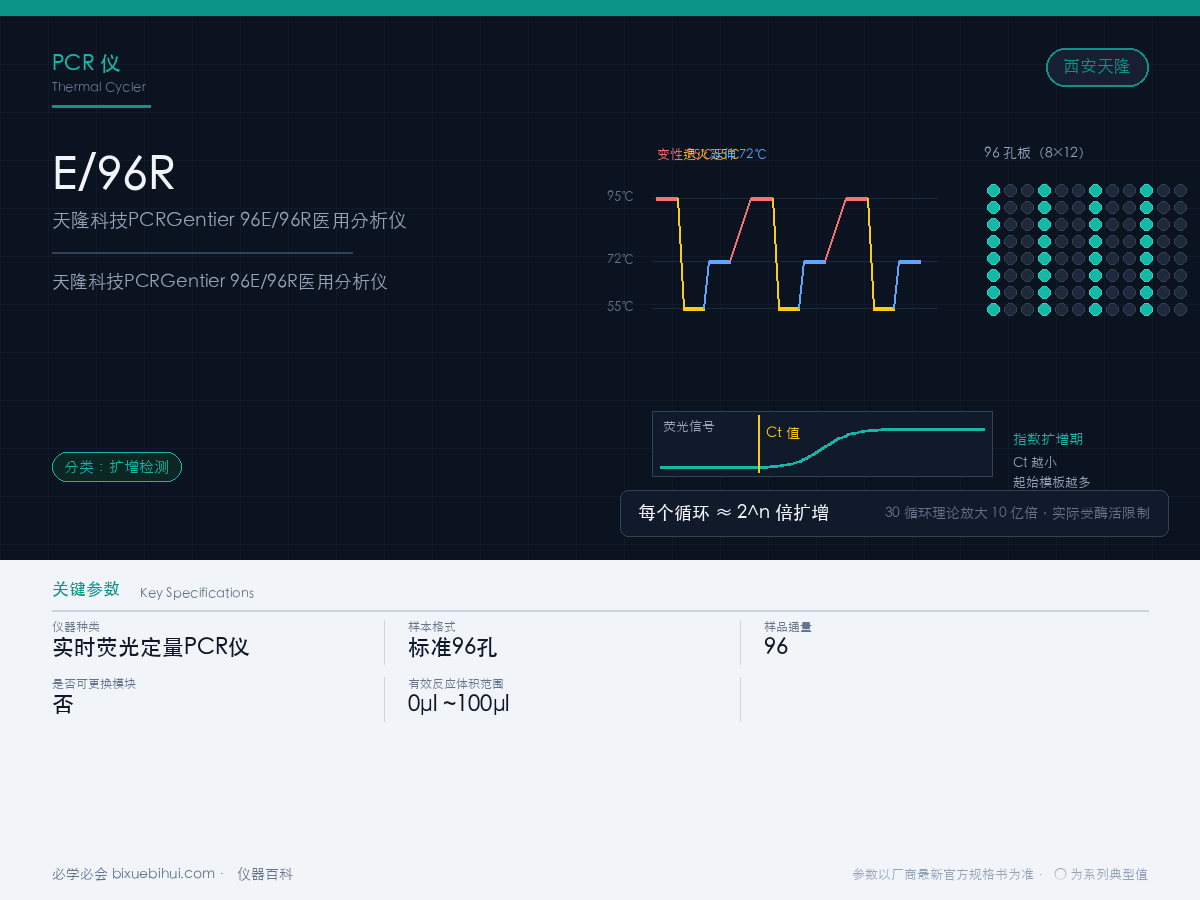This screenshot has height=900, width=1200.
Task: Click the 西安天隆 brand pill button
Action: (x=1097, y=67)
